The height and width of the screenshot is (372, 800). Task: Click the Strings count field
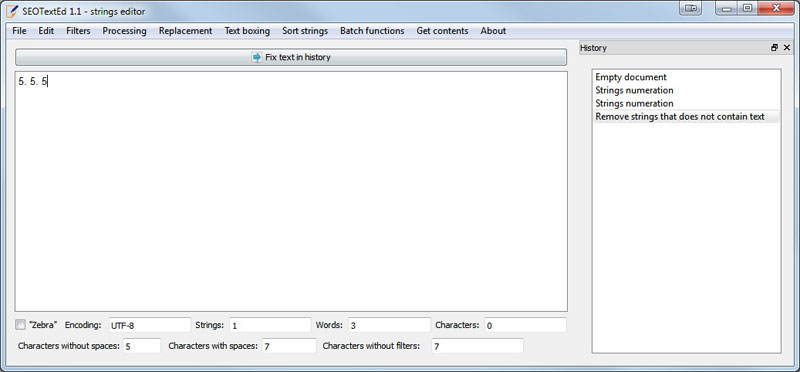click(270, 325)
